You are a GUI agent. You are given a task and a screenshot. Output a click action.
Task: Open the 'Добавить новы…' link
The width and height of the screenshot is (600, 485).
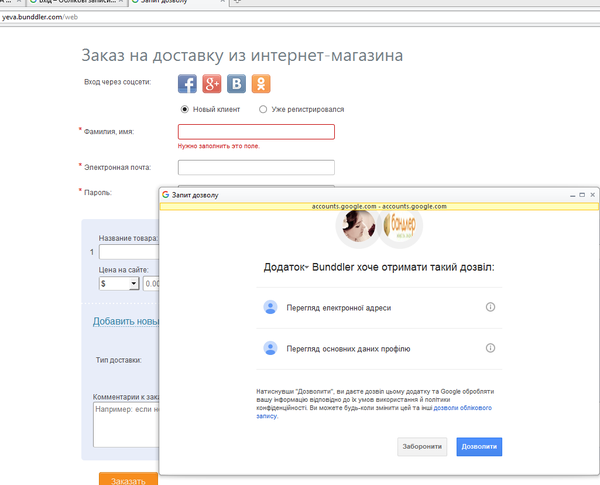click(x=126, y=321)
